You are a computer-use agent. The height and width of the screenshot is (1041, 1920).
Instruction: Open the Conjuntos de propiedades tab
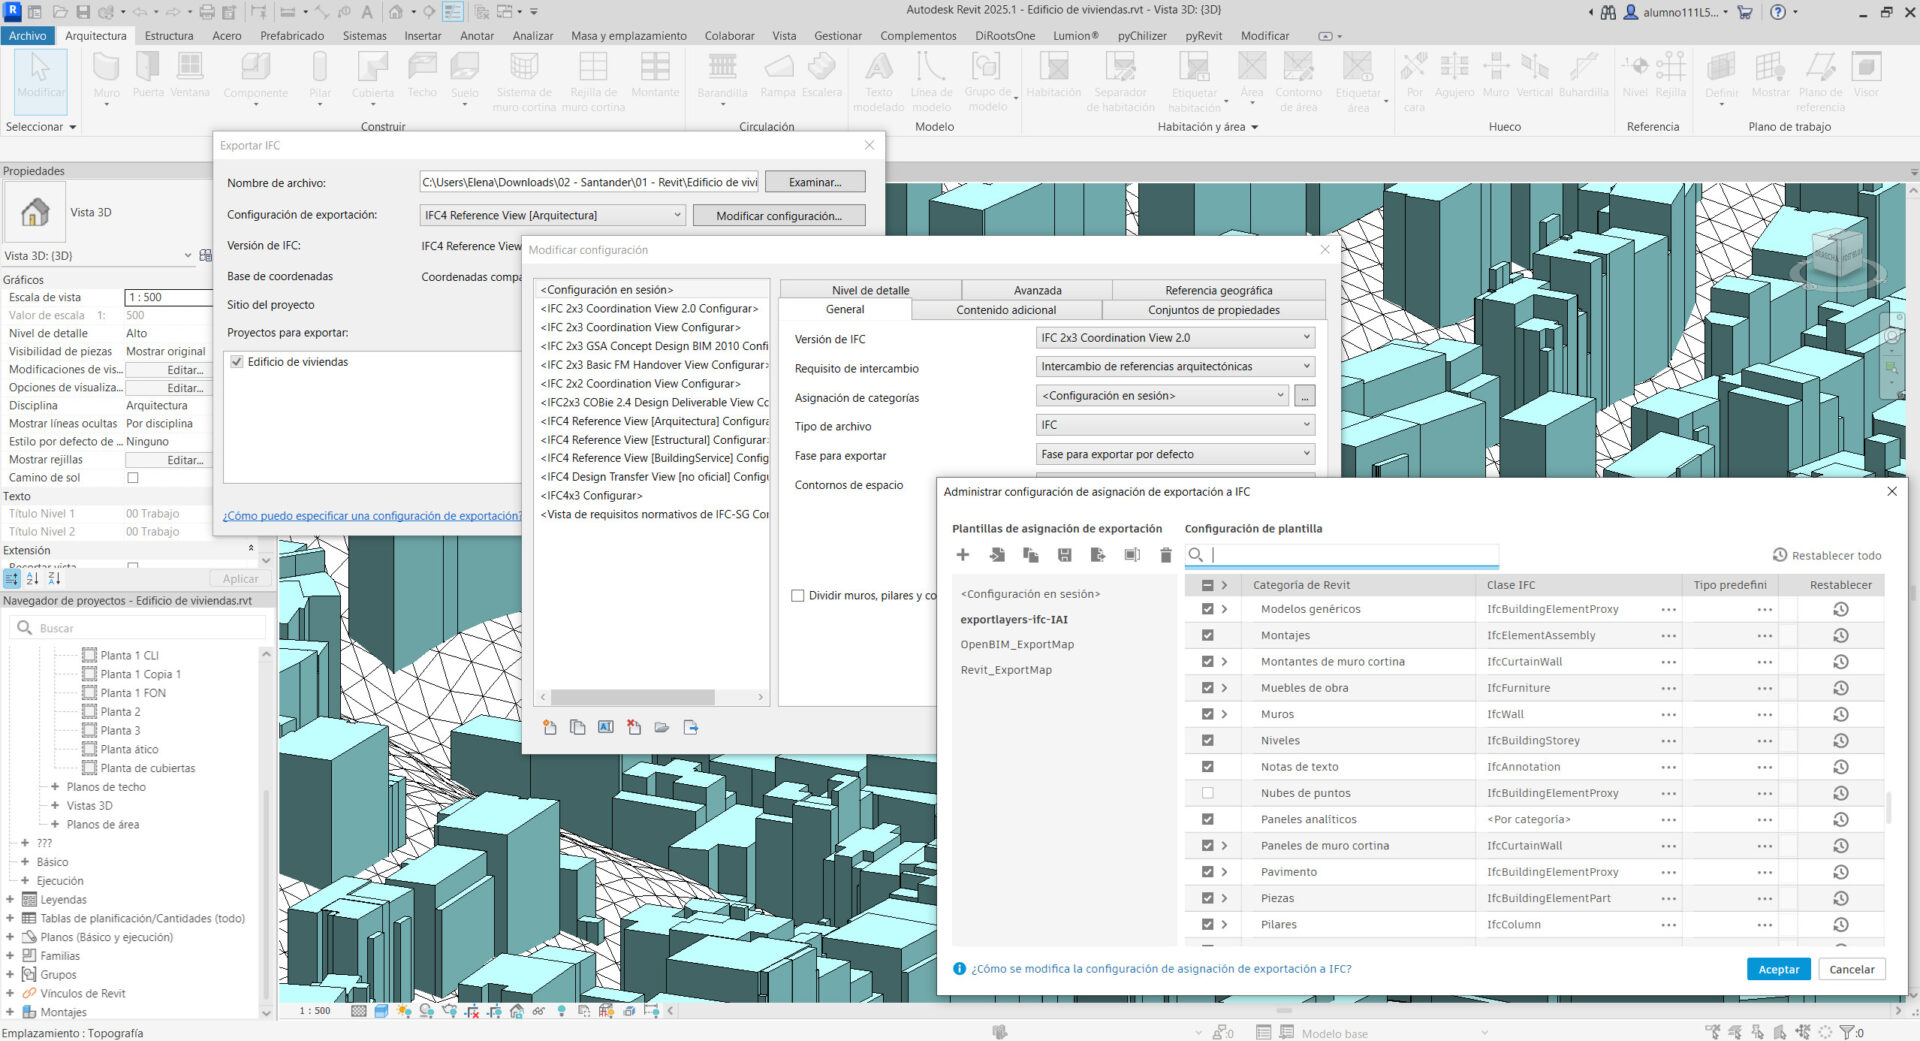click(x=1213, y=310)
